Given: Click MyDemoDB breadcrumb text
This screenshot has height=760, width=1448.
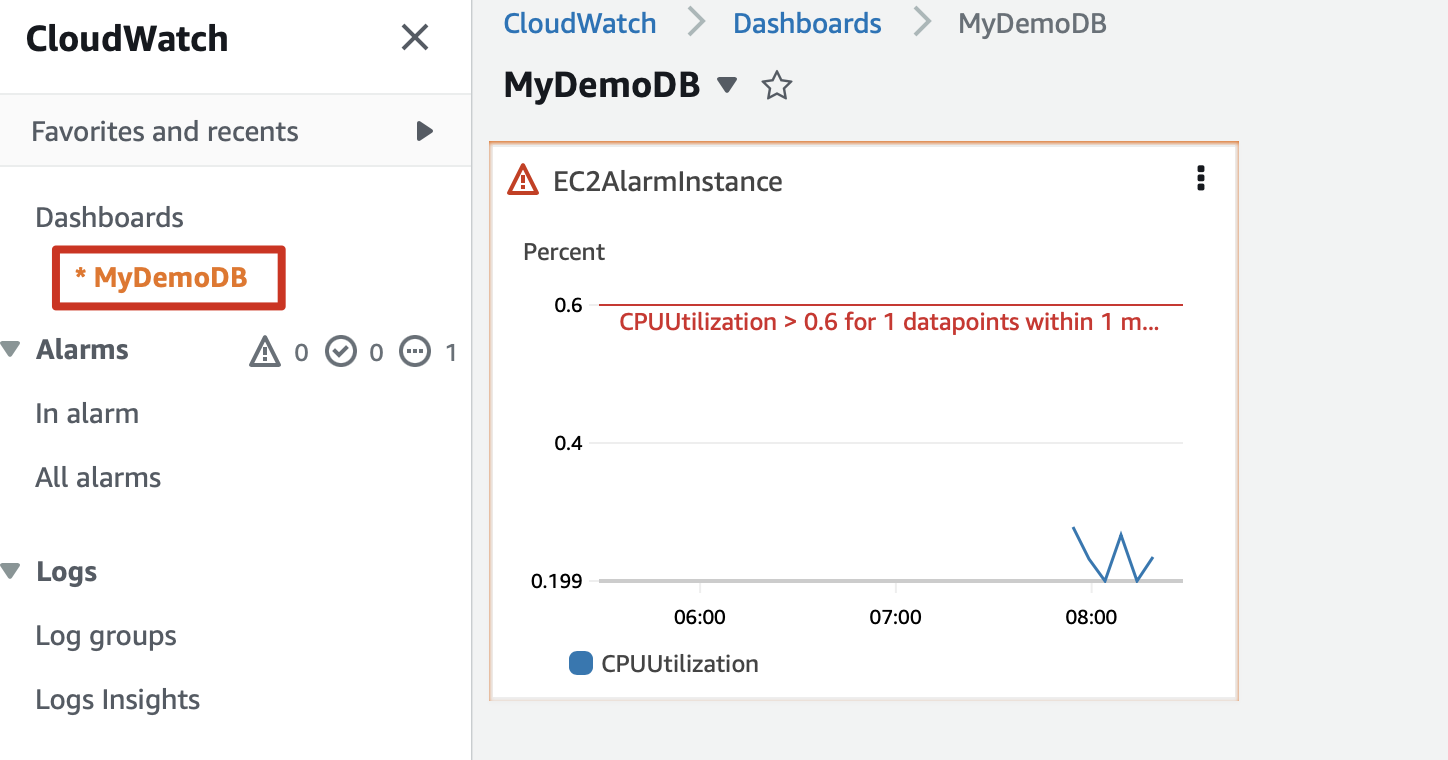Looking at the screenshot, I should (x=1032, y=23).
